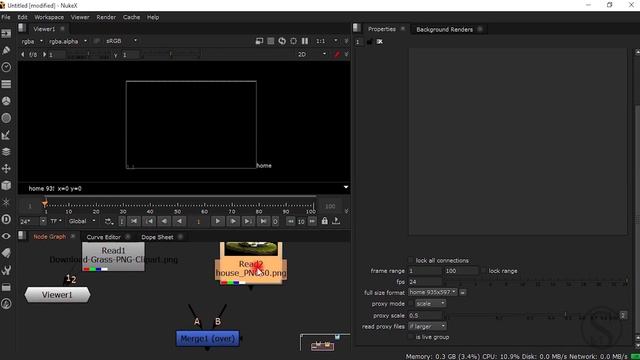Pause viewer updating
The height and width of the screenshot is (360, 640).
tap(305, 41)
